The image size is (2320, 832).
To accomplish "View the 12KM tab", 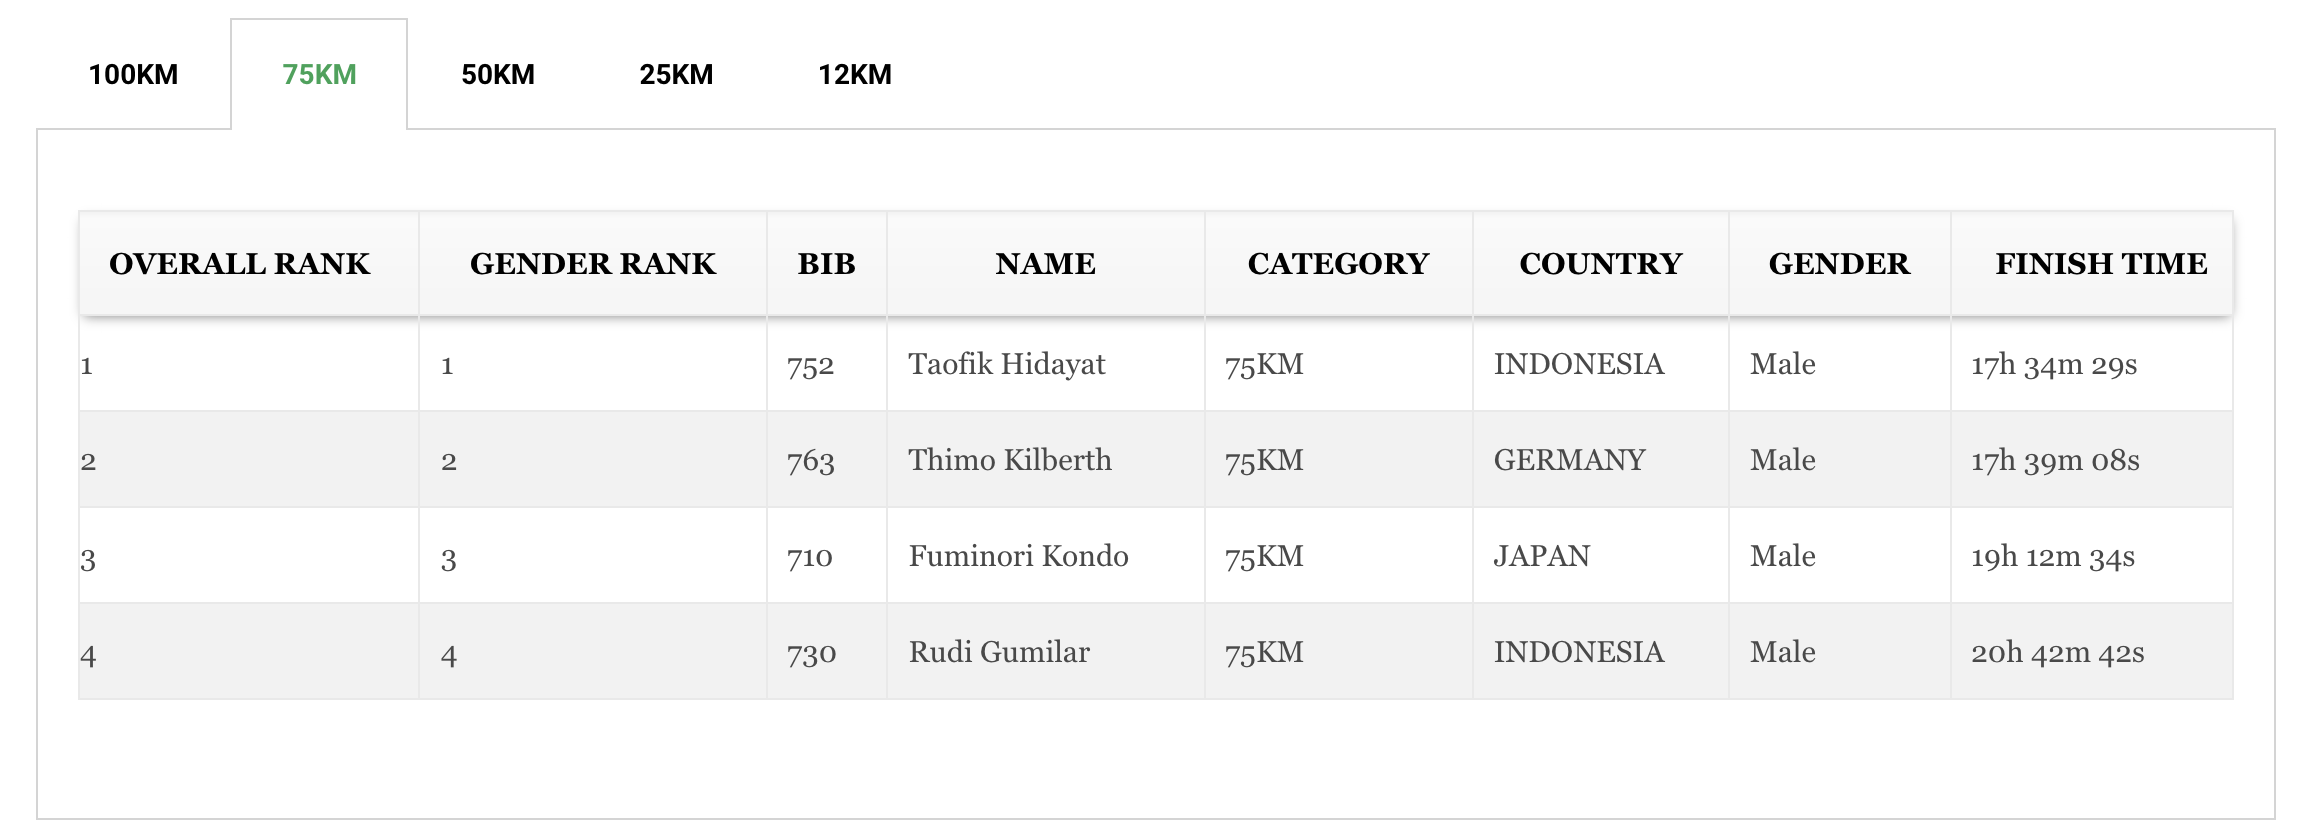I will coord(855,75).
